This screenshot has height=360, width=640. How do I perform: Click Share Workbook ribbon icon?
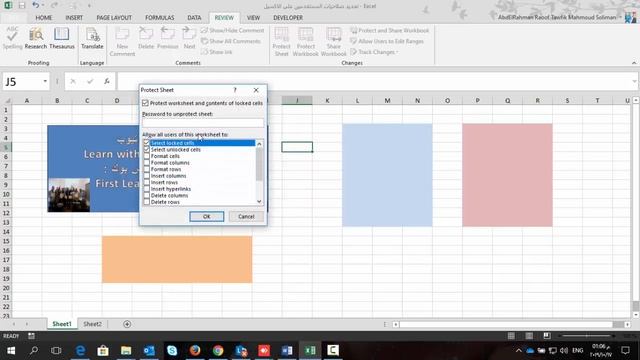click(x=333, y=42)
